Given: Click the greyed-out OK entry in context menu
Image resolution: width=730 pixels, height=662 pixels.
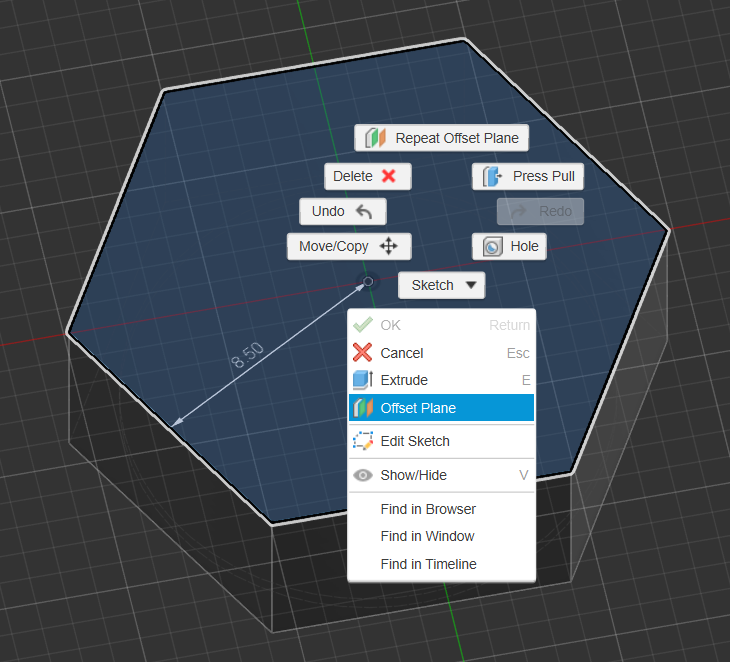Looking at the screenshot, I should 441,325.
